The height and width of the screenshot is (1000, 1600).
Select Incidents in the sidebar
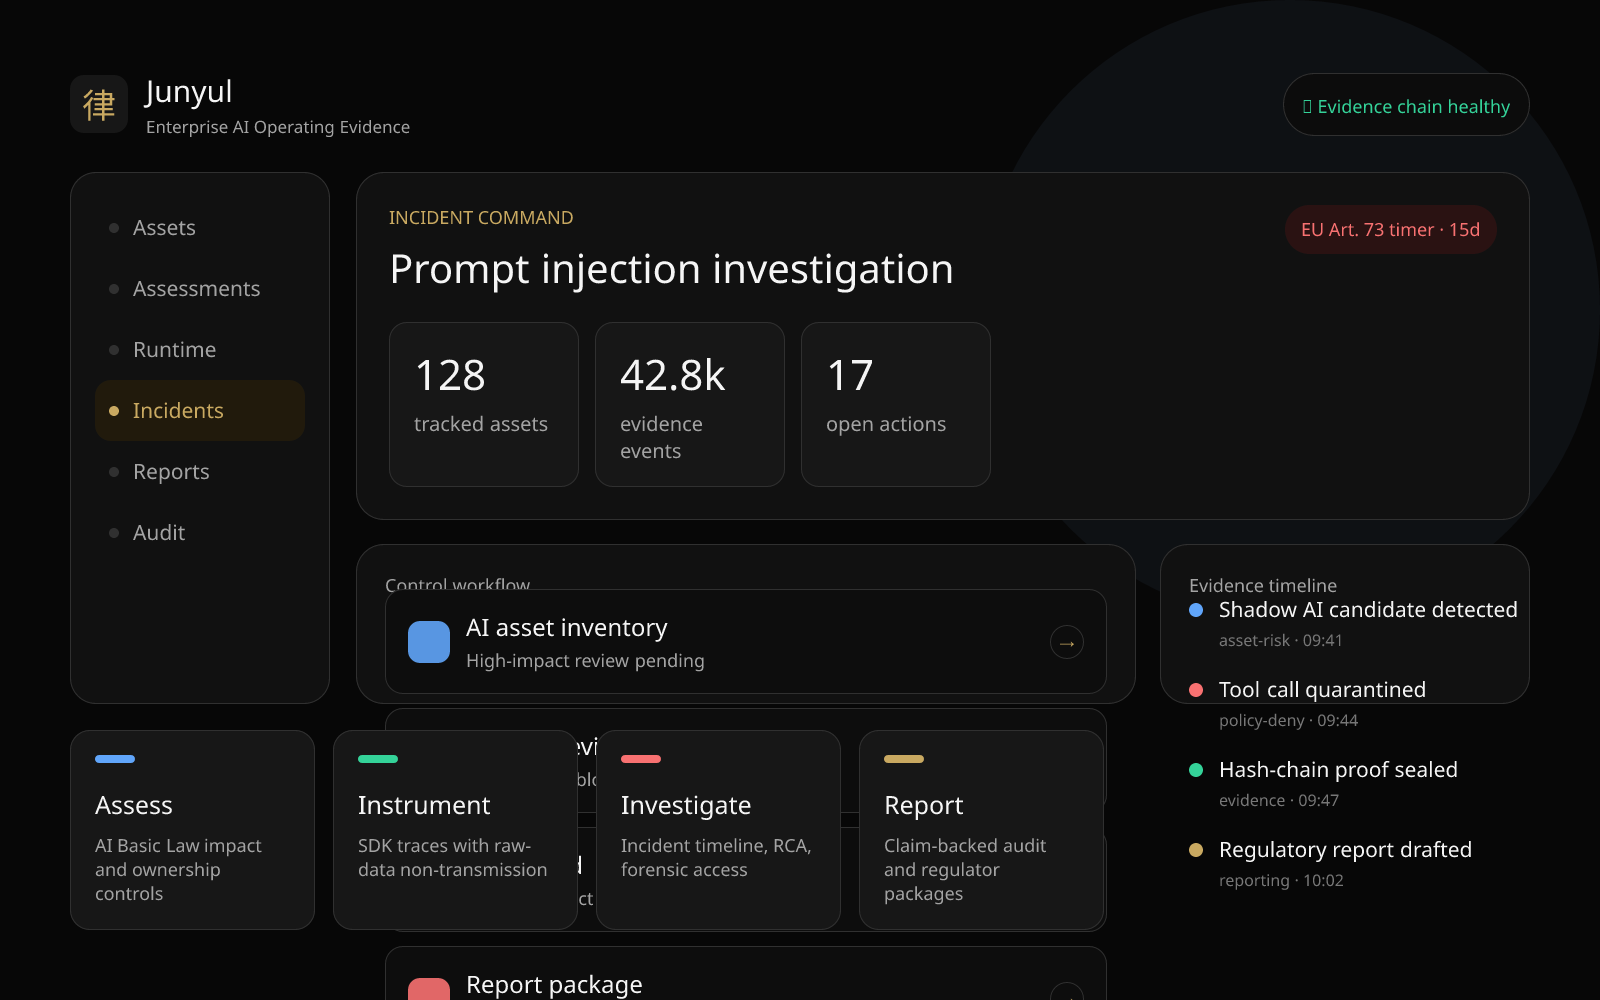pos(200,411)
